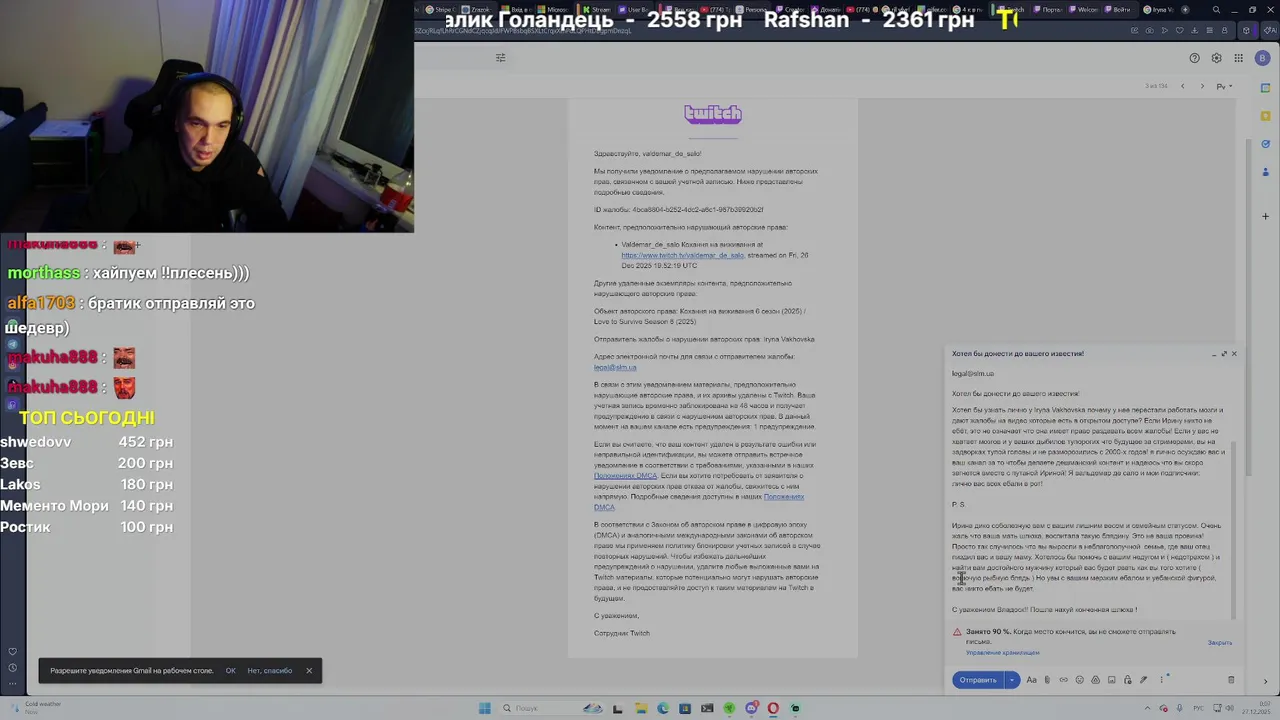Send the email with Отправить button
The height and width of the screenshot is (720, 1280).
tap(978, 680)
